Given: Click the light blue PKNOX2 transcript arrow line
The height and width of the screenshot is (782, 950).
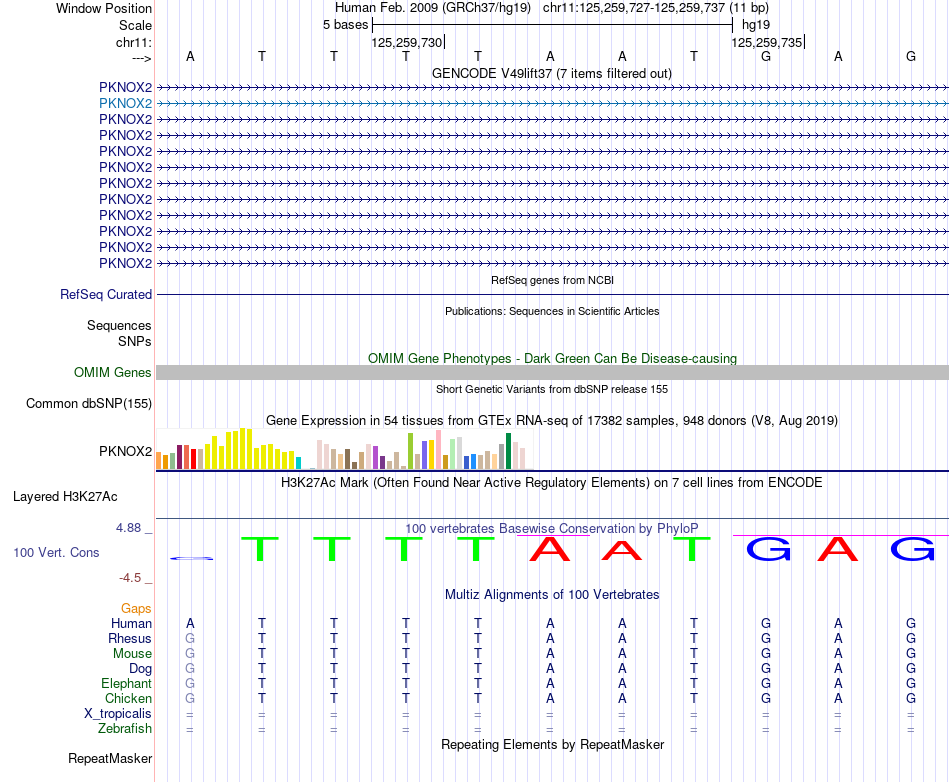Looking at the screenshot, I should point(552,104).
